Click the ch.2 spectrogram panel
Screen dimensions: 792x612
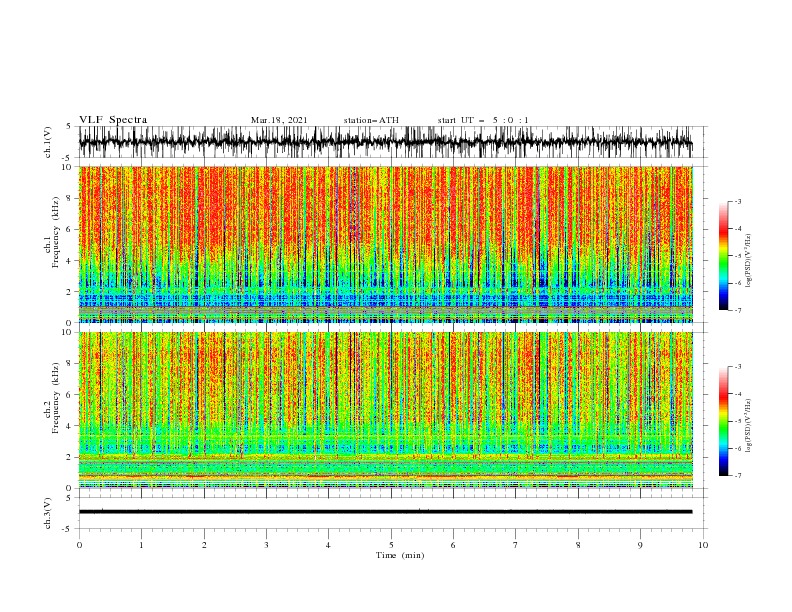click(x=386, y=410)
